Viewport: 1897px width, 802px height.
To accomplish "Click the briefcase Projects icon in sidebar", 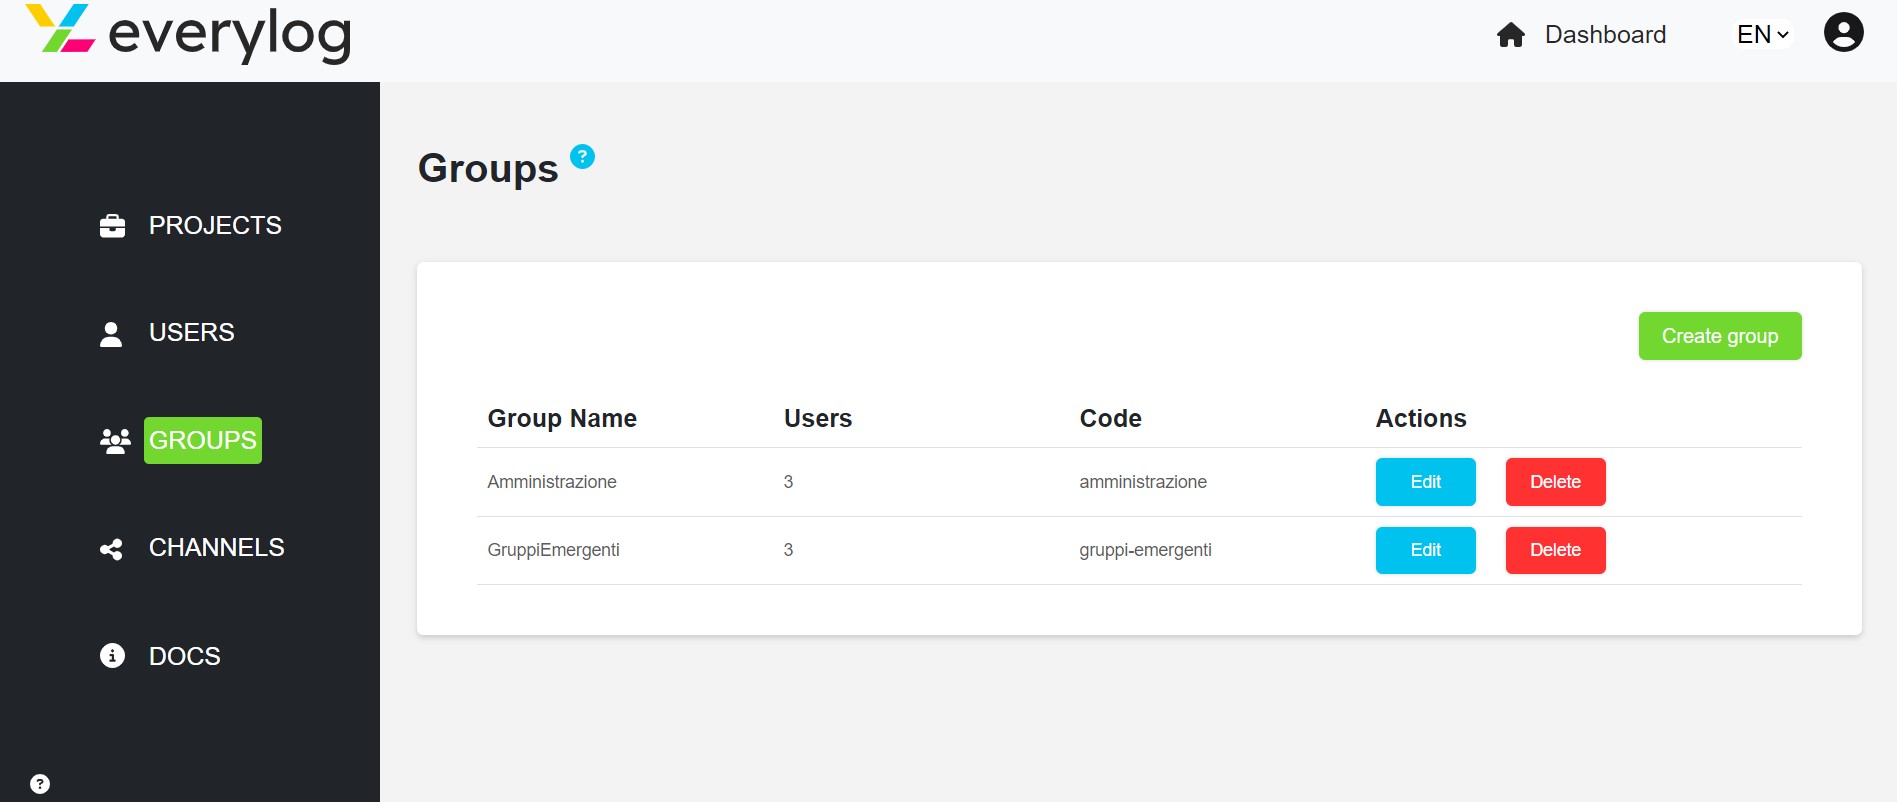I will 112,226.
